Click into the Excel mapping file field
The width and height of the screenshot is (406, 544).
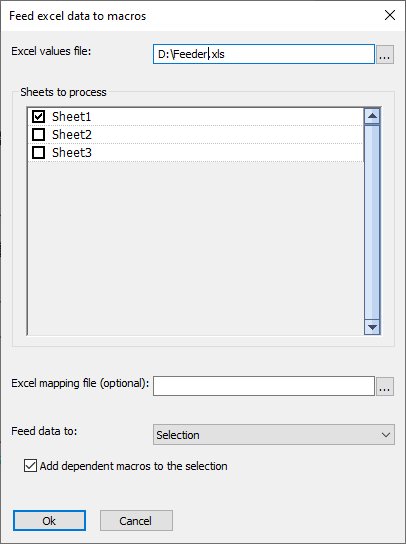pyautogui.click(x=264, y=386)
